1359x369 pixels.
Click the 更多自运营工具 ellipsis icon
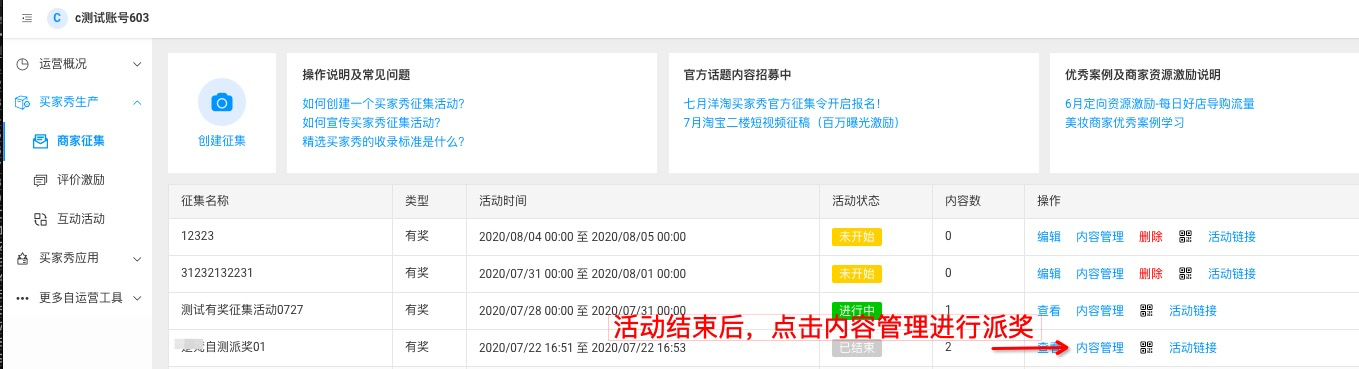point(23,298)
